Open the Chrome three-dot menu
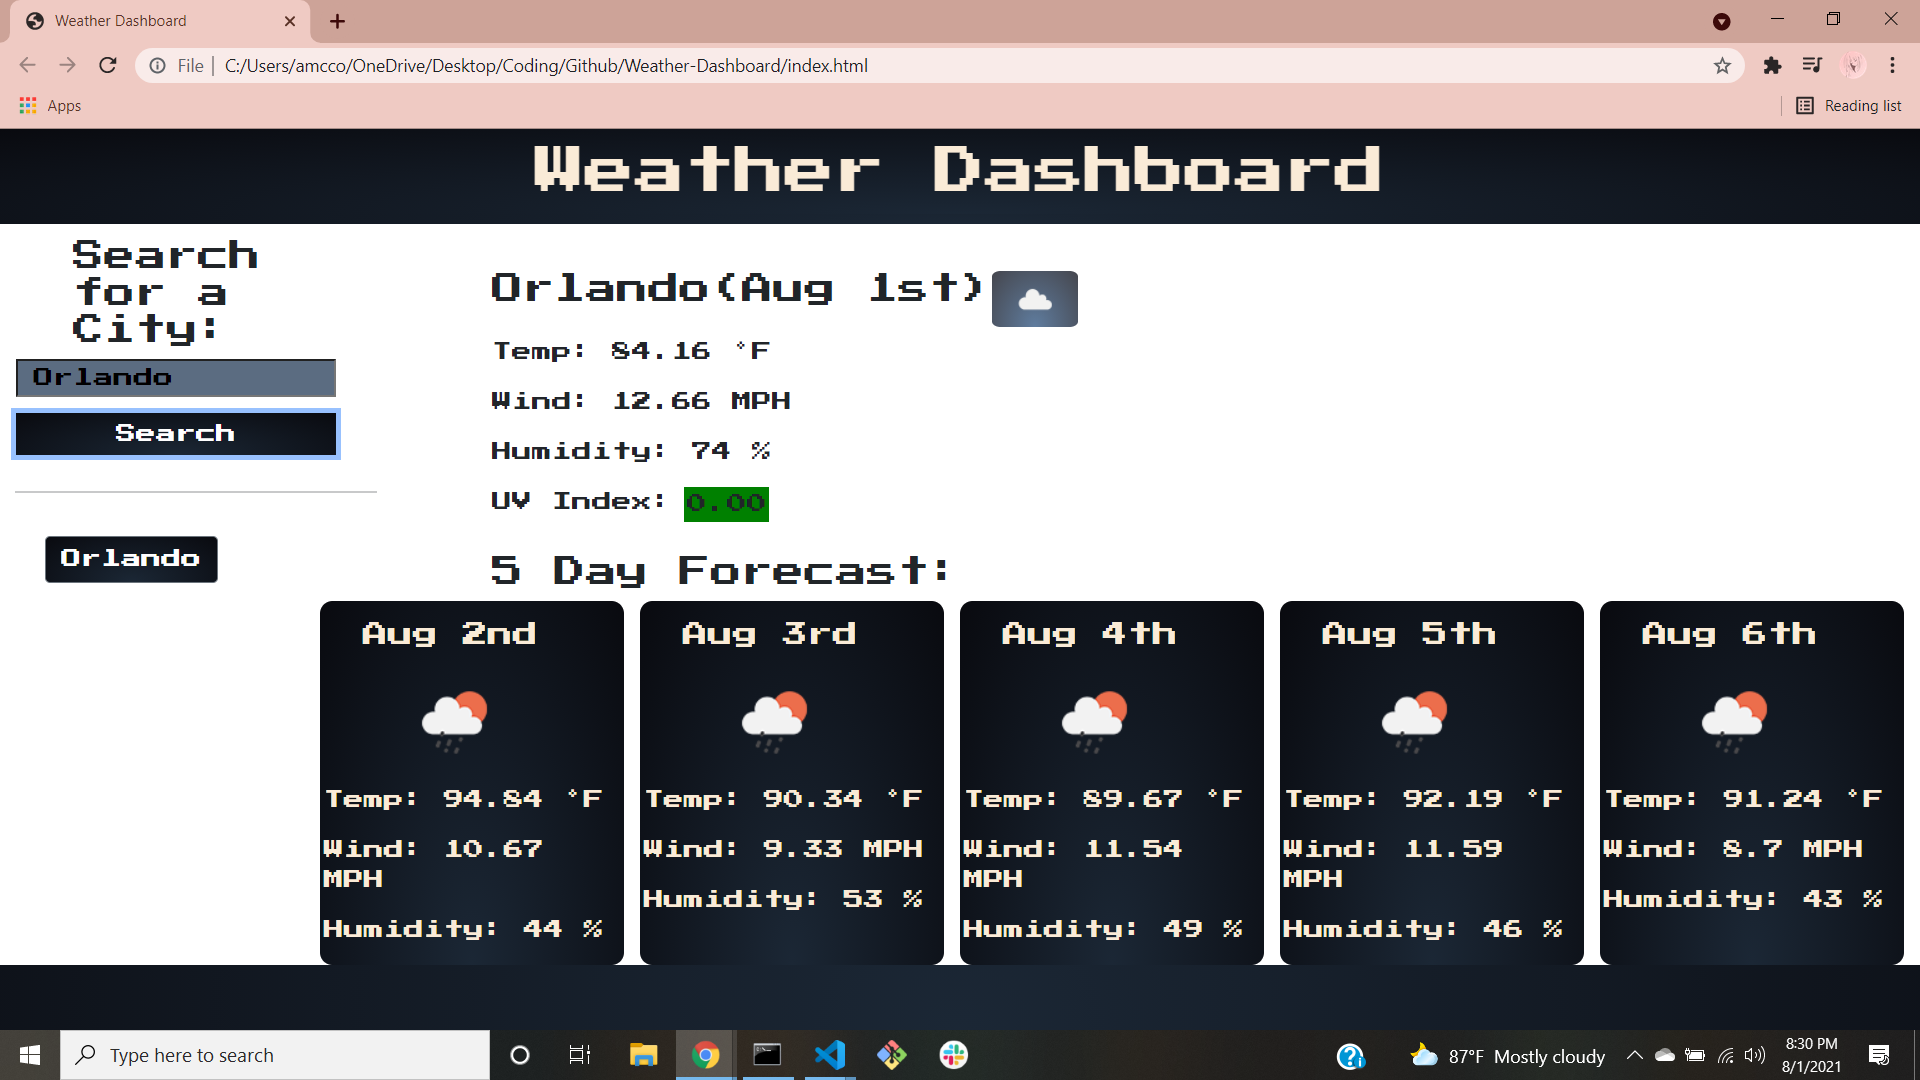This screenshot has height=1080, width=1920. 1893,65
